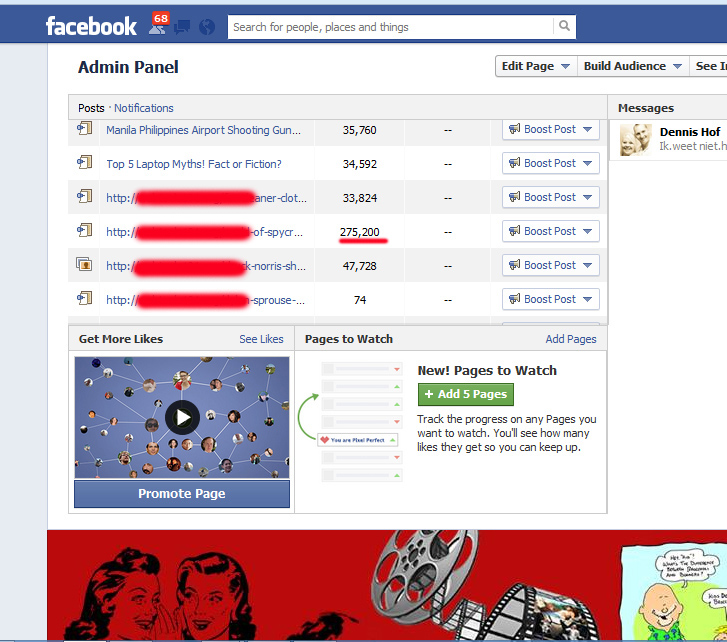Click link post icon in the 74 row

click(85, 299)
